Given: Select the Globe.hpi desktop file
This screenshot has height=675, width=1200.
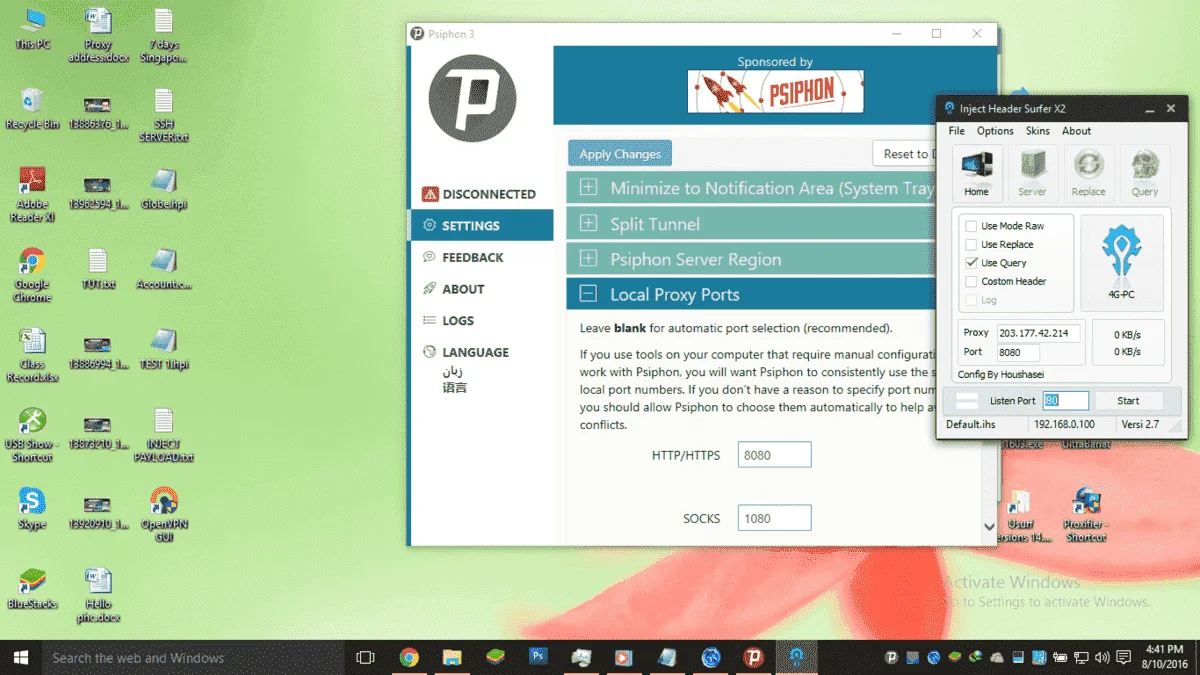Looking at the screenshot, I should 164,188.
